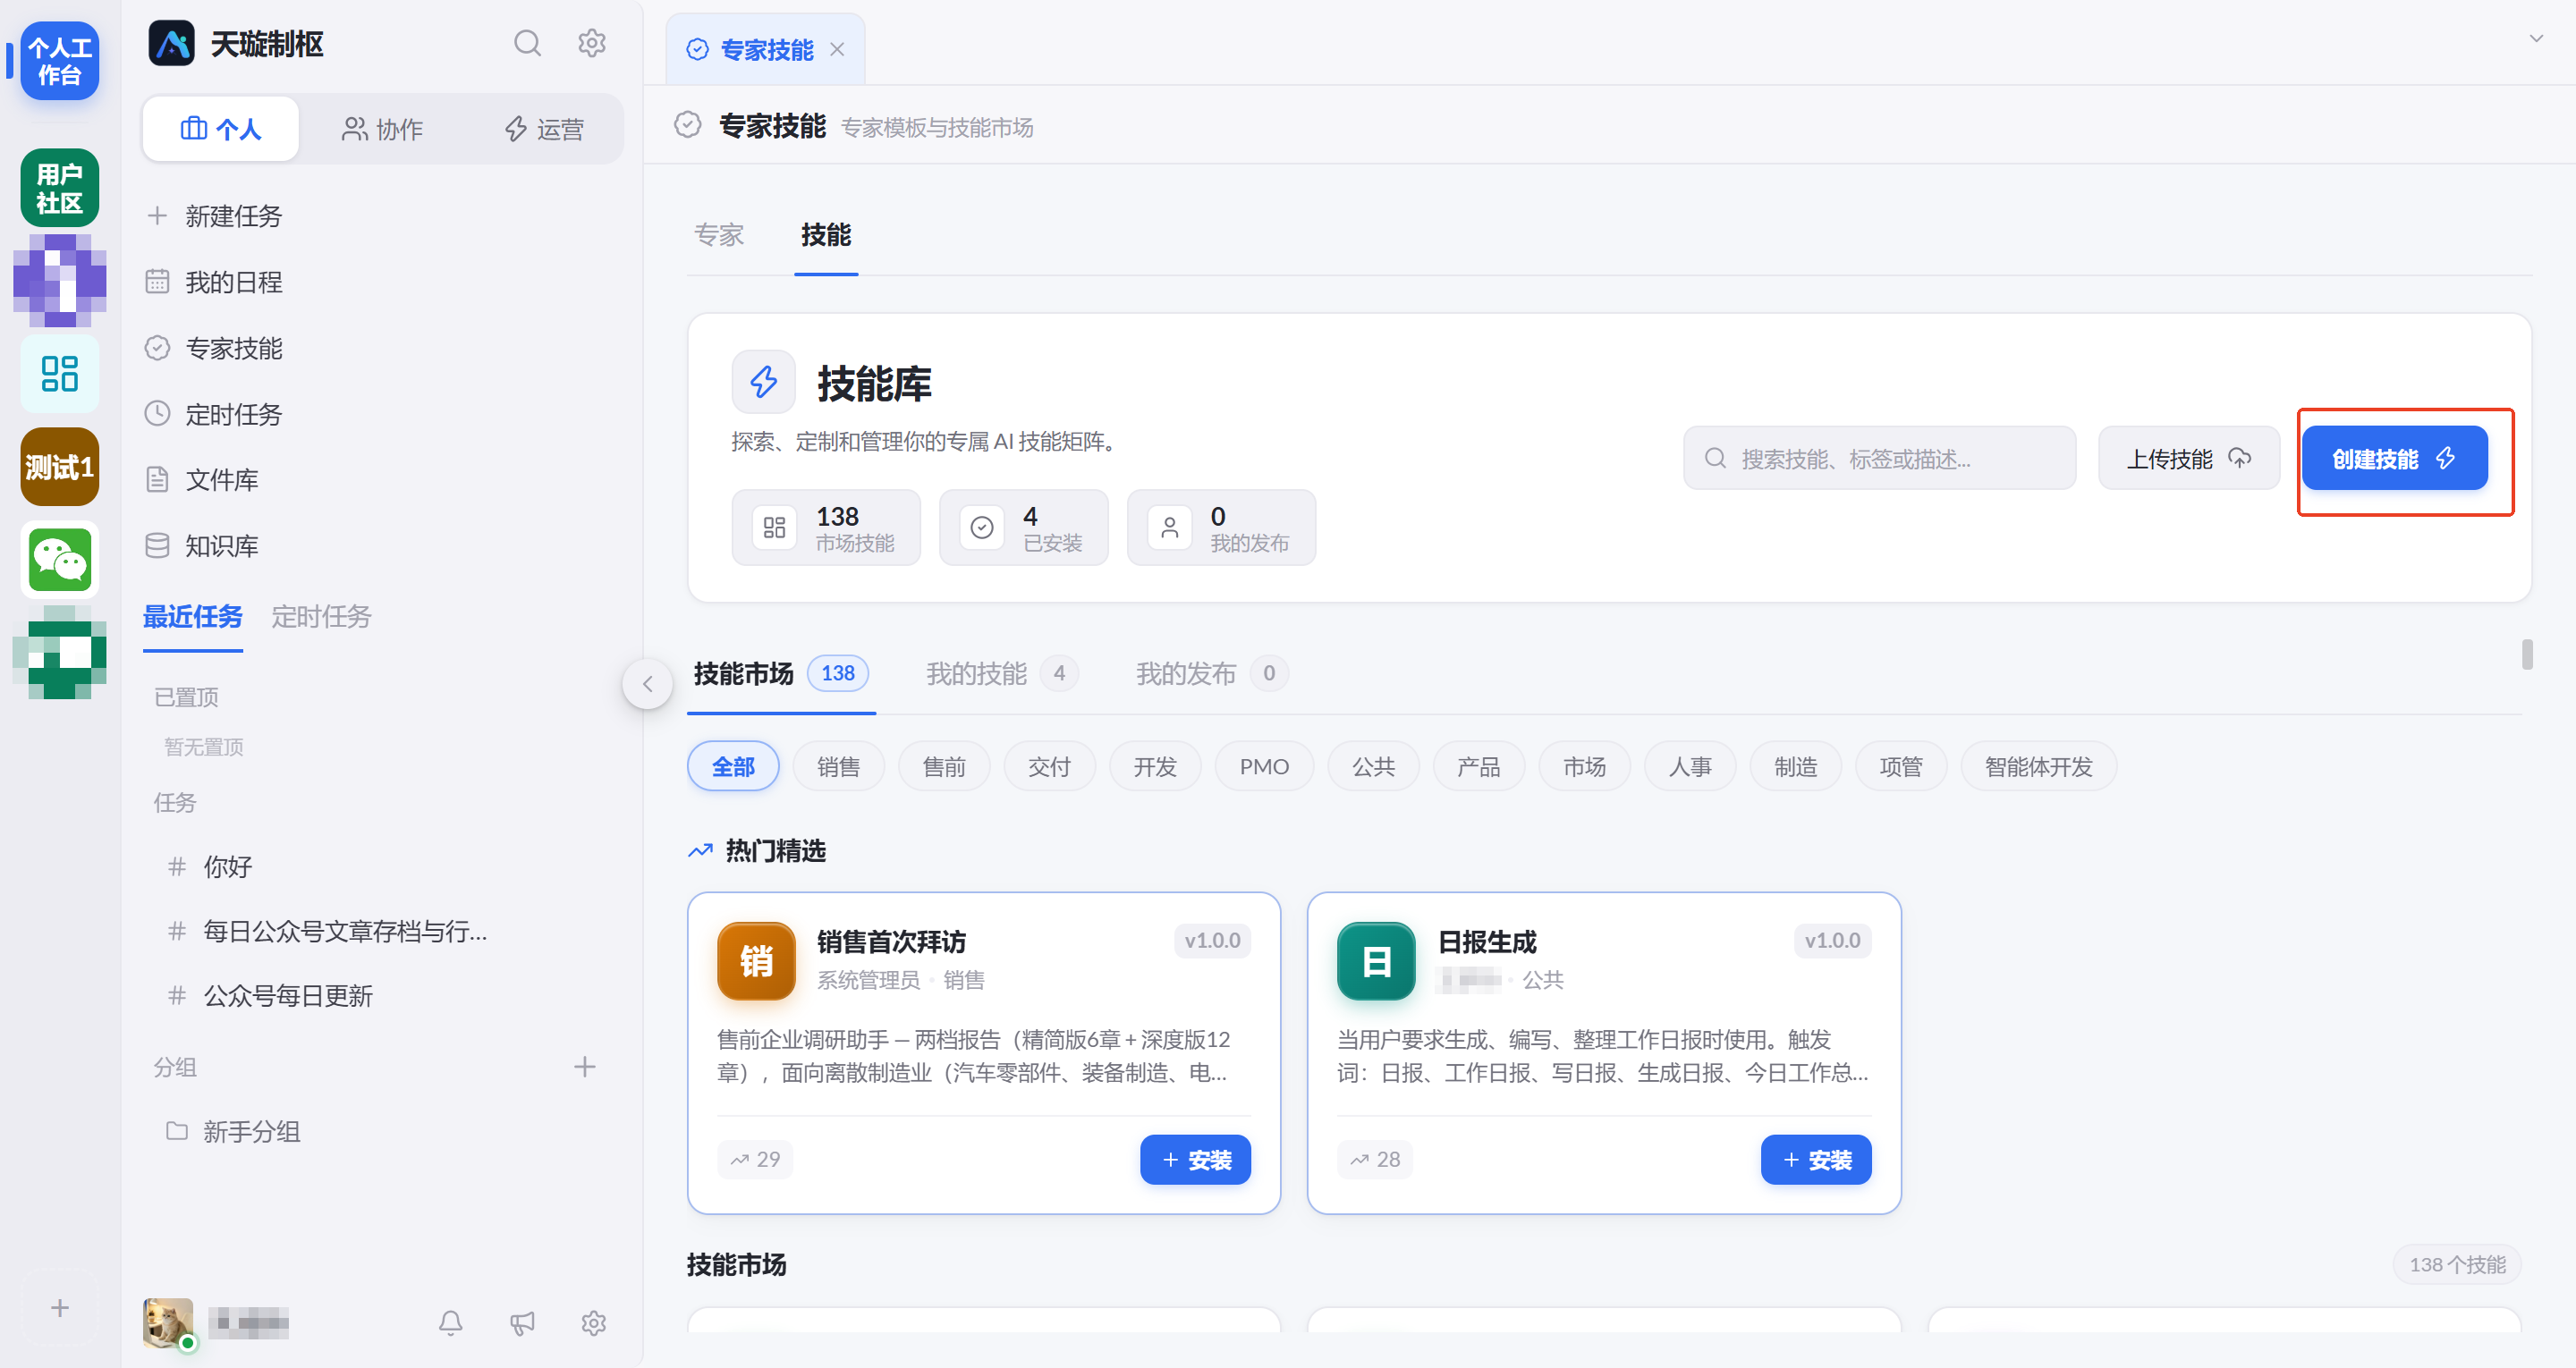
Task: Open task 每日公众号文章存档与行...
Action: click(382, 932)
